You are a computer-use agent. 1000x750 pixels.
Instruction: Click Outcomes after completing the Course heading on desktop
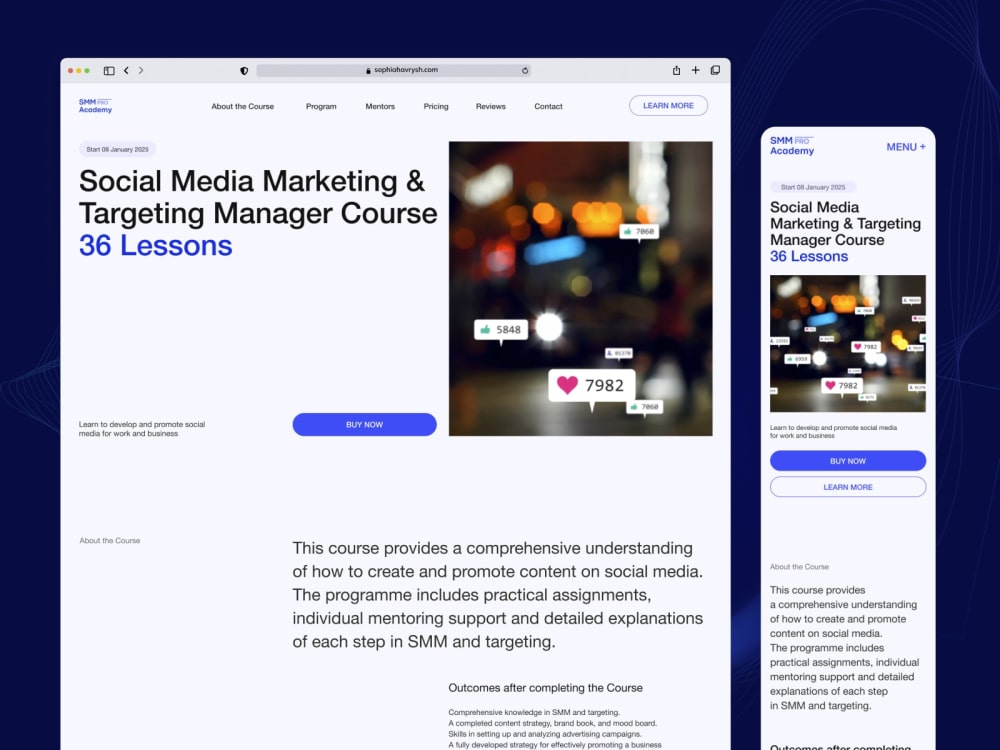(x=545, y=688)
